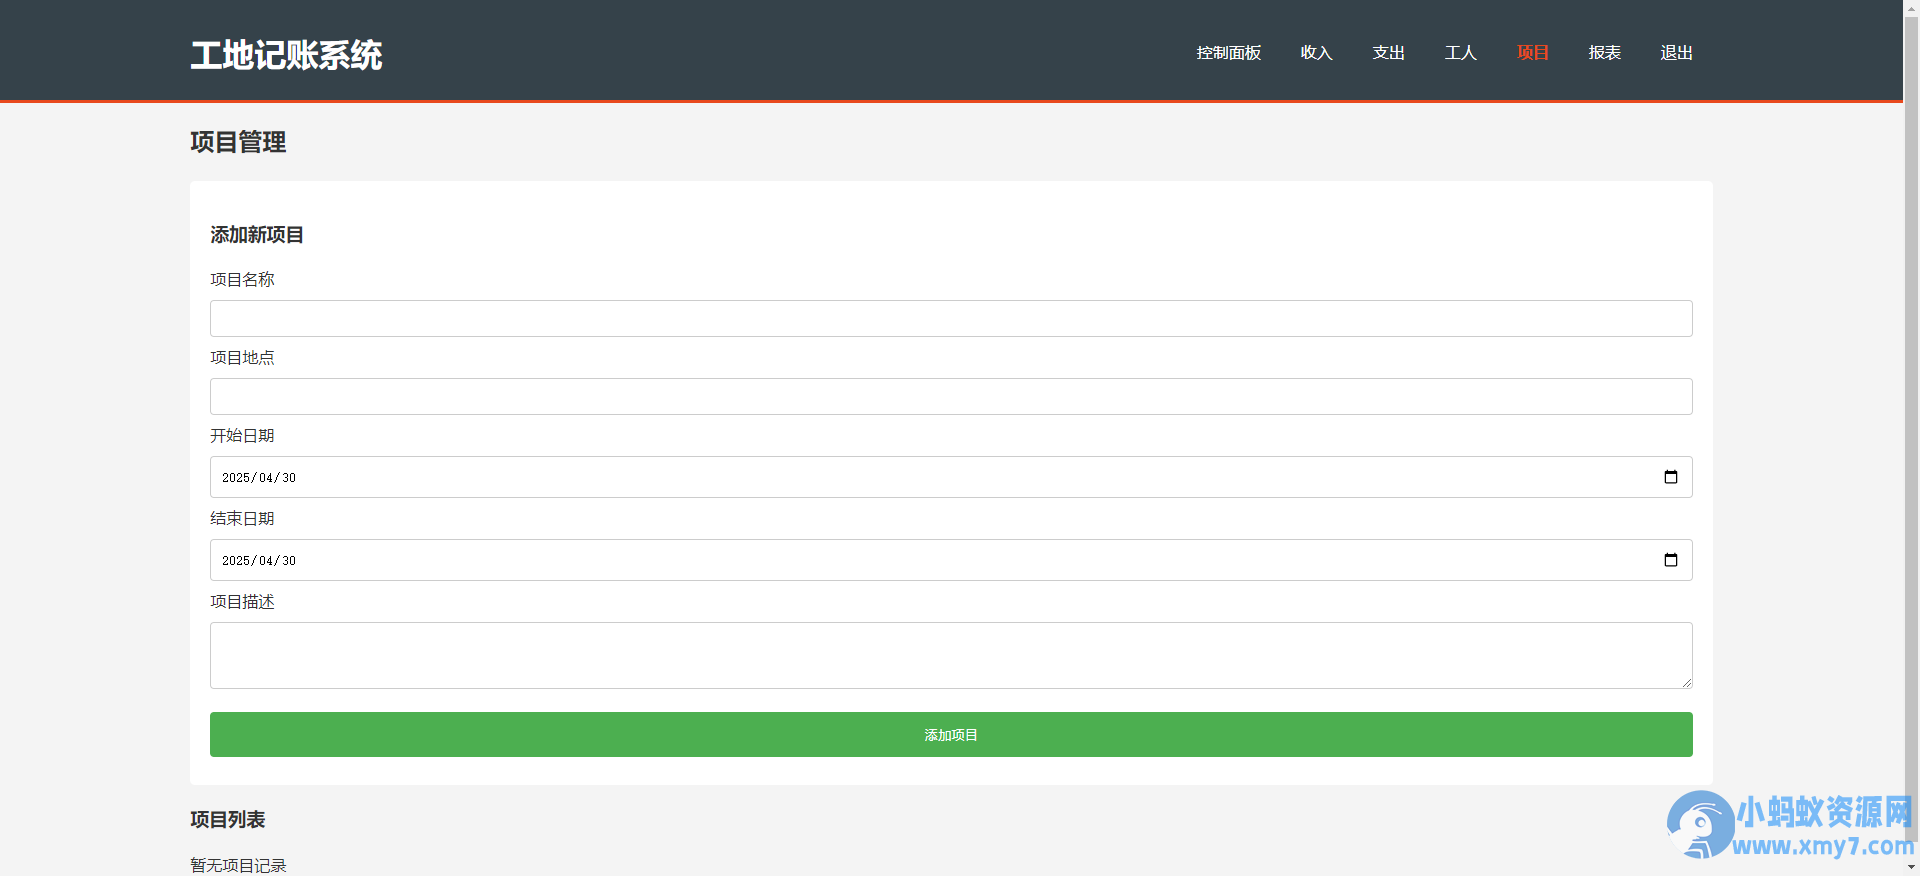Navigate to 支出 section
The width and height of the screenshot is (1920, 876).
pos(1388,53)
